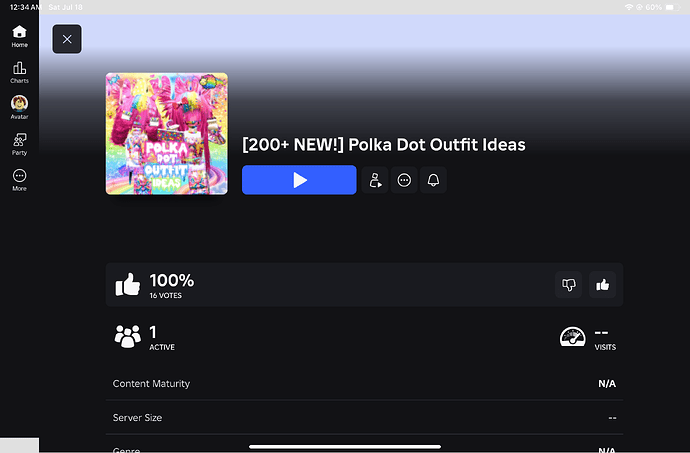Open the more options ellipsis button
Viewport: 690px width, 453px height.
[404, 180]
